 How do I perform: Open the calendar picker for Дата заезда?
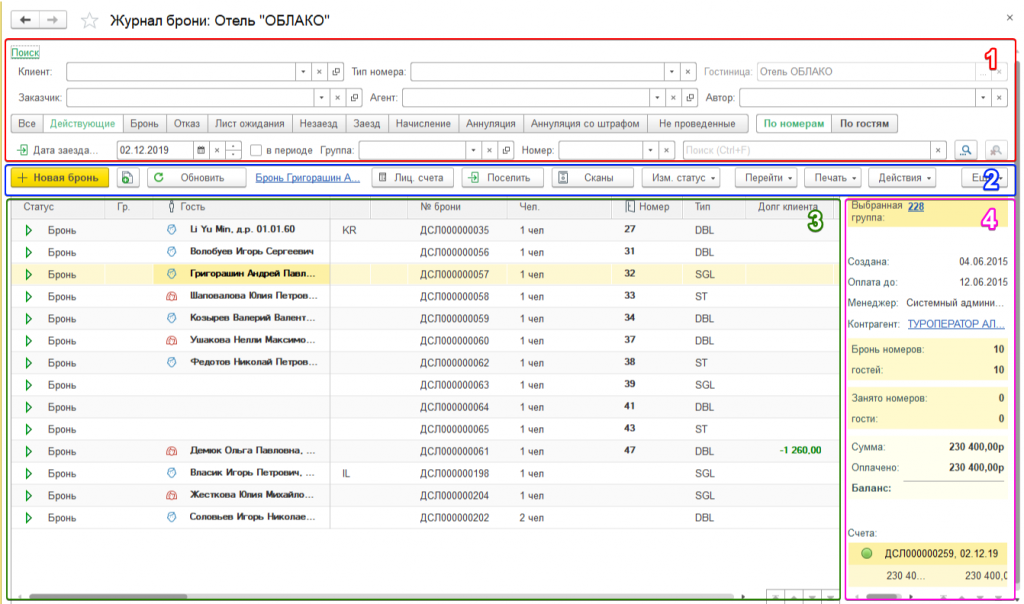coord(201,150)
